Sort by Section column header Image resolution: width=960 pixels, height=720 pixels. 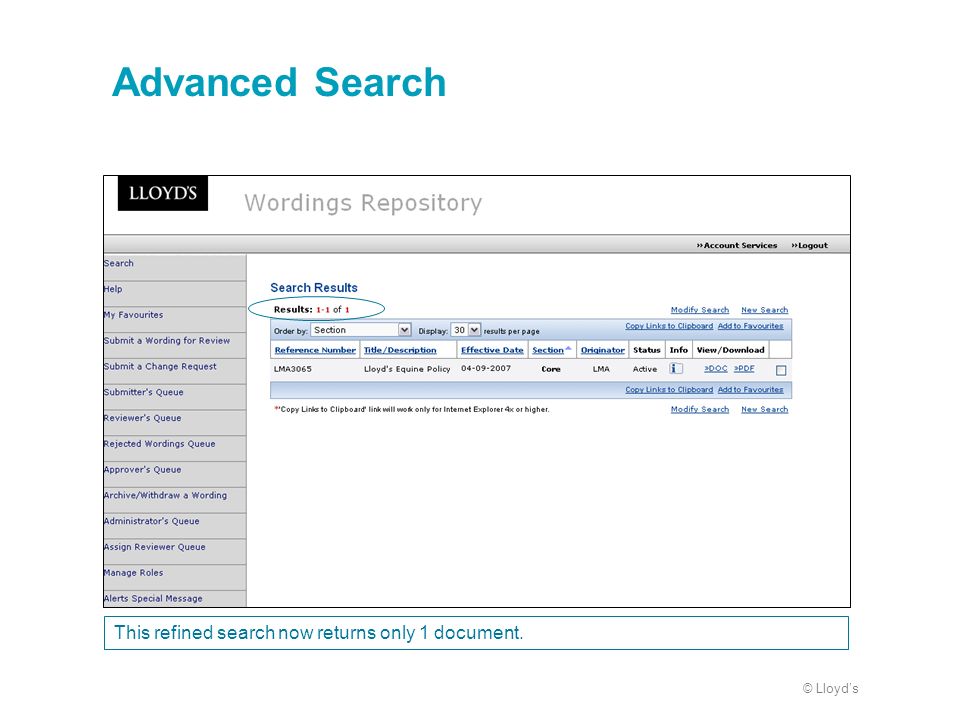(548, 350)
